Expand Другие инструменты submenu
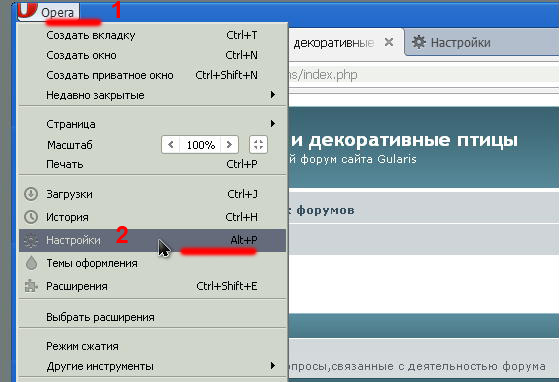 (x=153, y=366)
